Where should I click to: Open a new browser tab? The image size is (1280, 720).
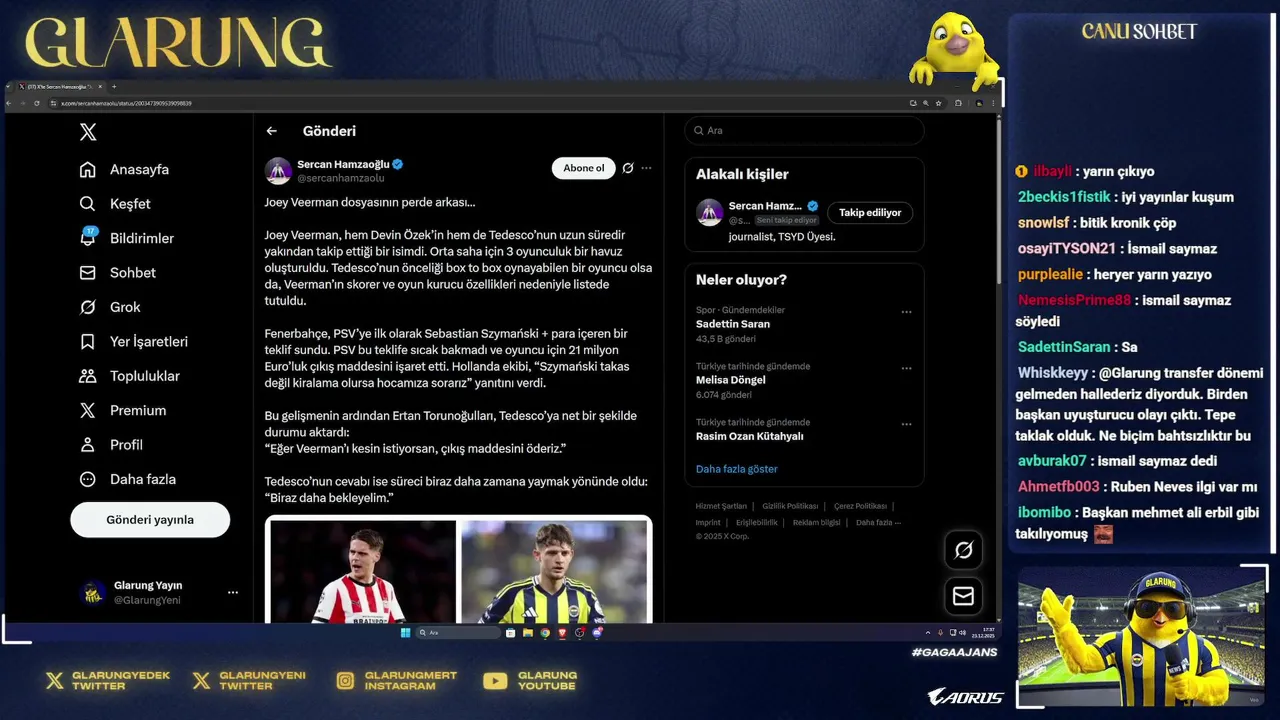tap(114, 87)
